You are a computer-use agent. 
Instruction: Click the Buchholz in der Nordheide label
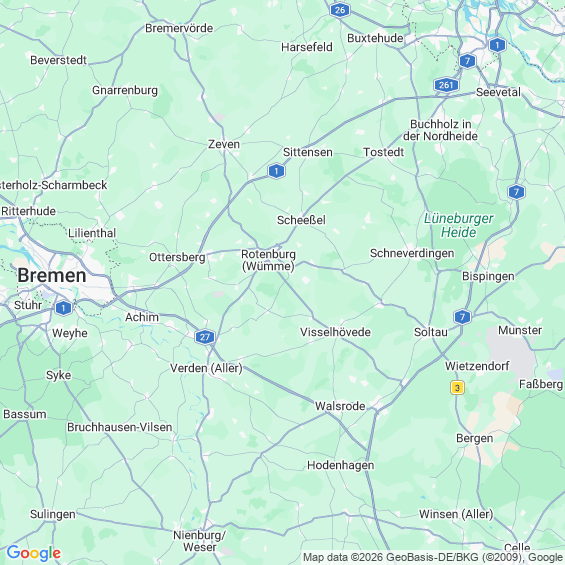point(440,130)
